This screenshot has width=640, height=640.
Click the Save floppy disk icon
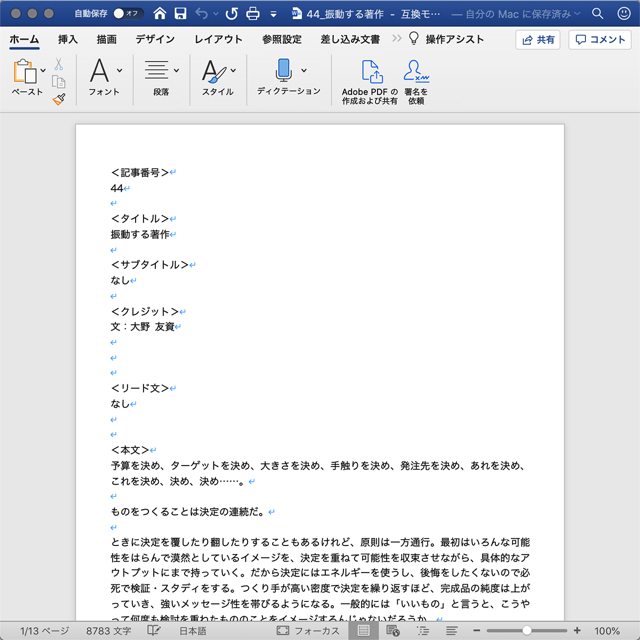pyautogui.click(x=180, y=14)
